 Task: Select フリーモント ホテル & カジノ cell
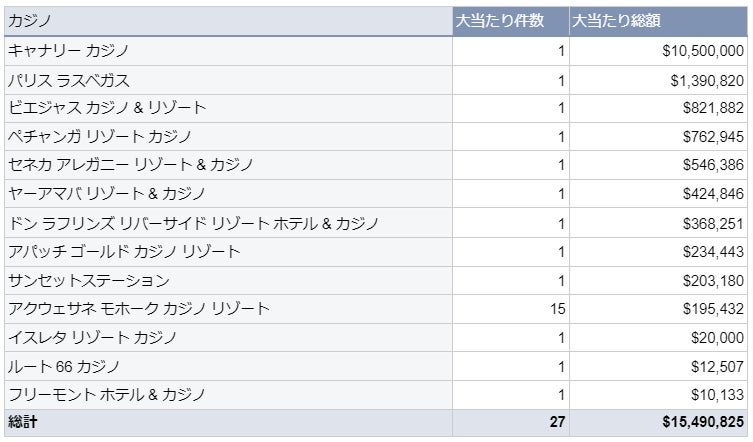[x=228, y=395]
